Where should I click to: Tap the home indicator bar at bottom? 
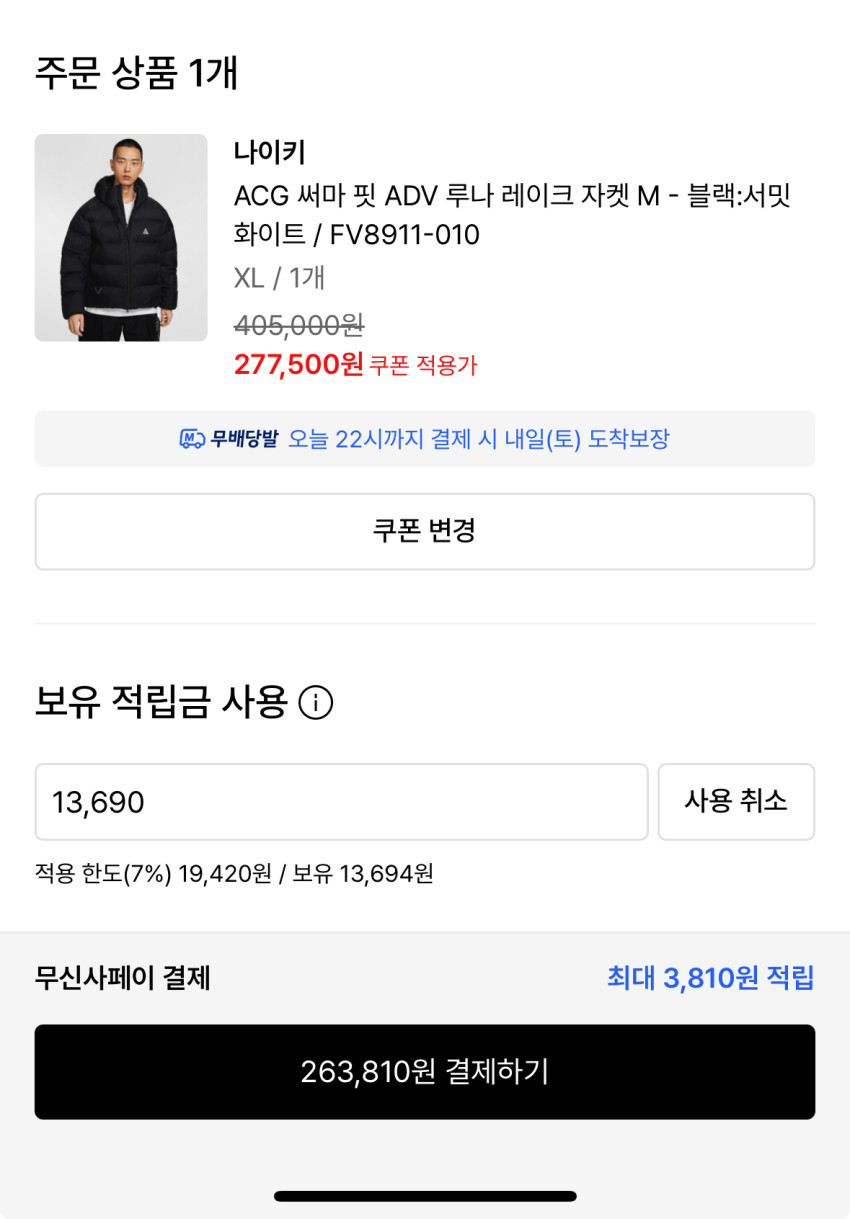pyautogui.click(x=425, y=1196)
